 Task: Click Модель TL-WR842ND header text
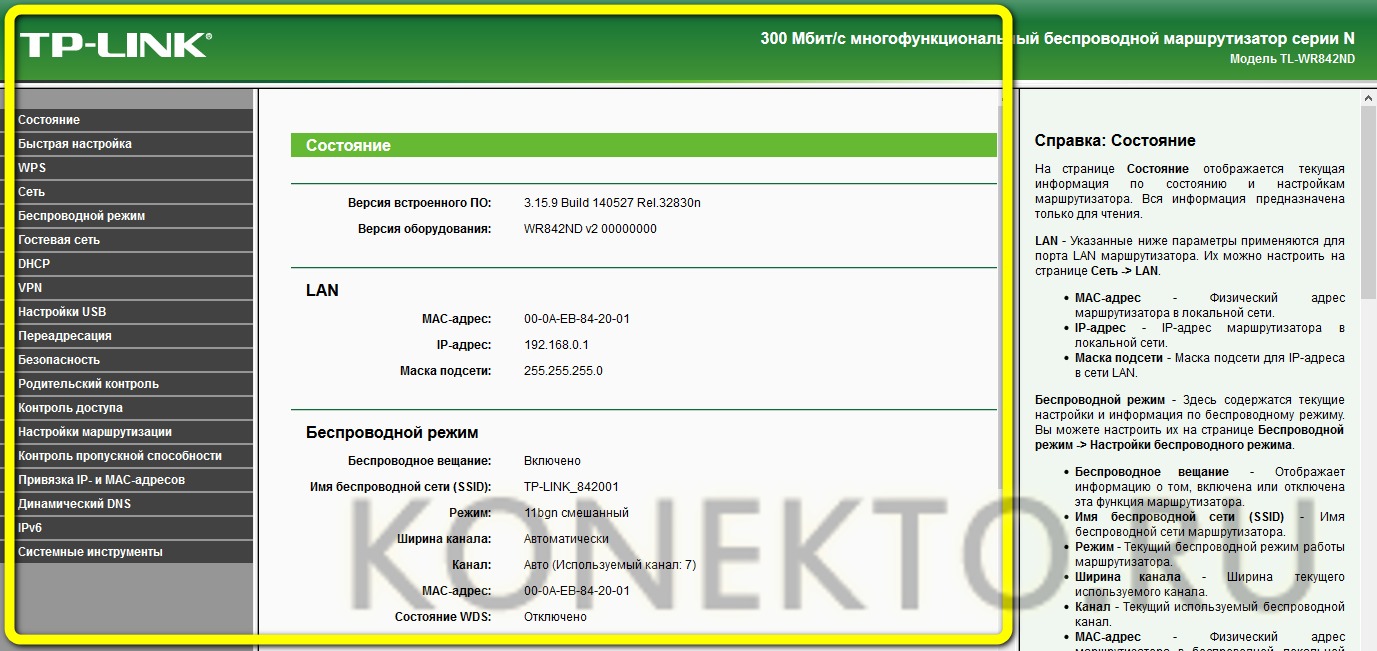pos(1292,60)
